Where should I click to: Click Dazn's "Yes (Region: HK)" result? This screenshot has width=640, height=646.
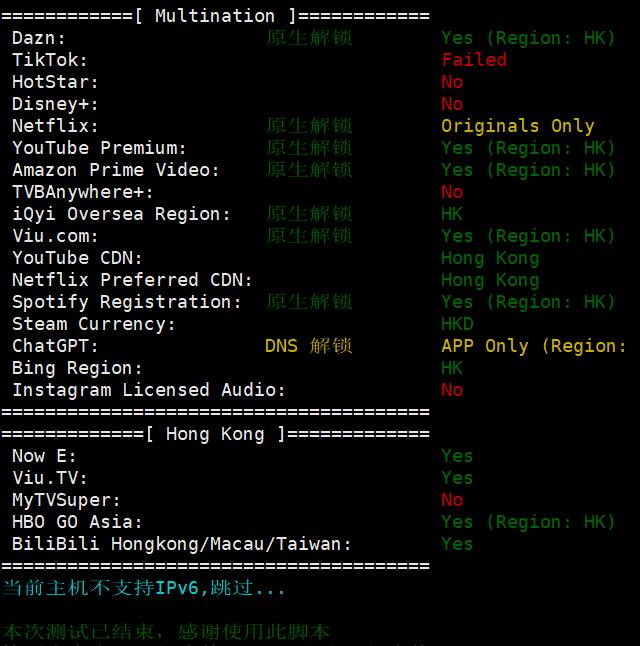point(528,38)
